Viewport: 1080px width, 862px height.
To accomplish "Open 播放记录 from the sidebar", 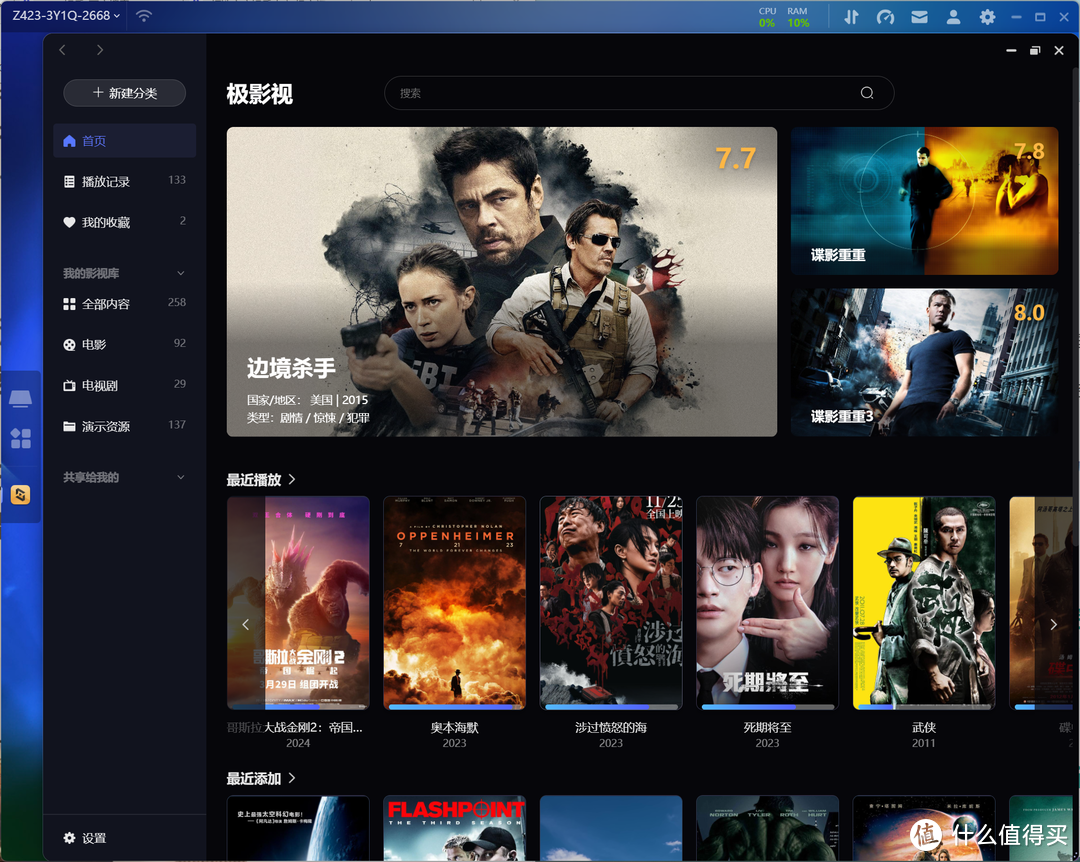I will tap(106, 182).
